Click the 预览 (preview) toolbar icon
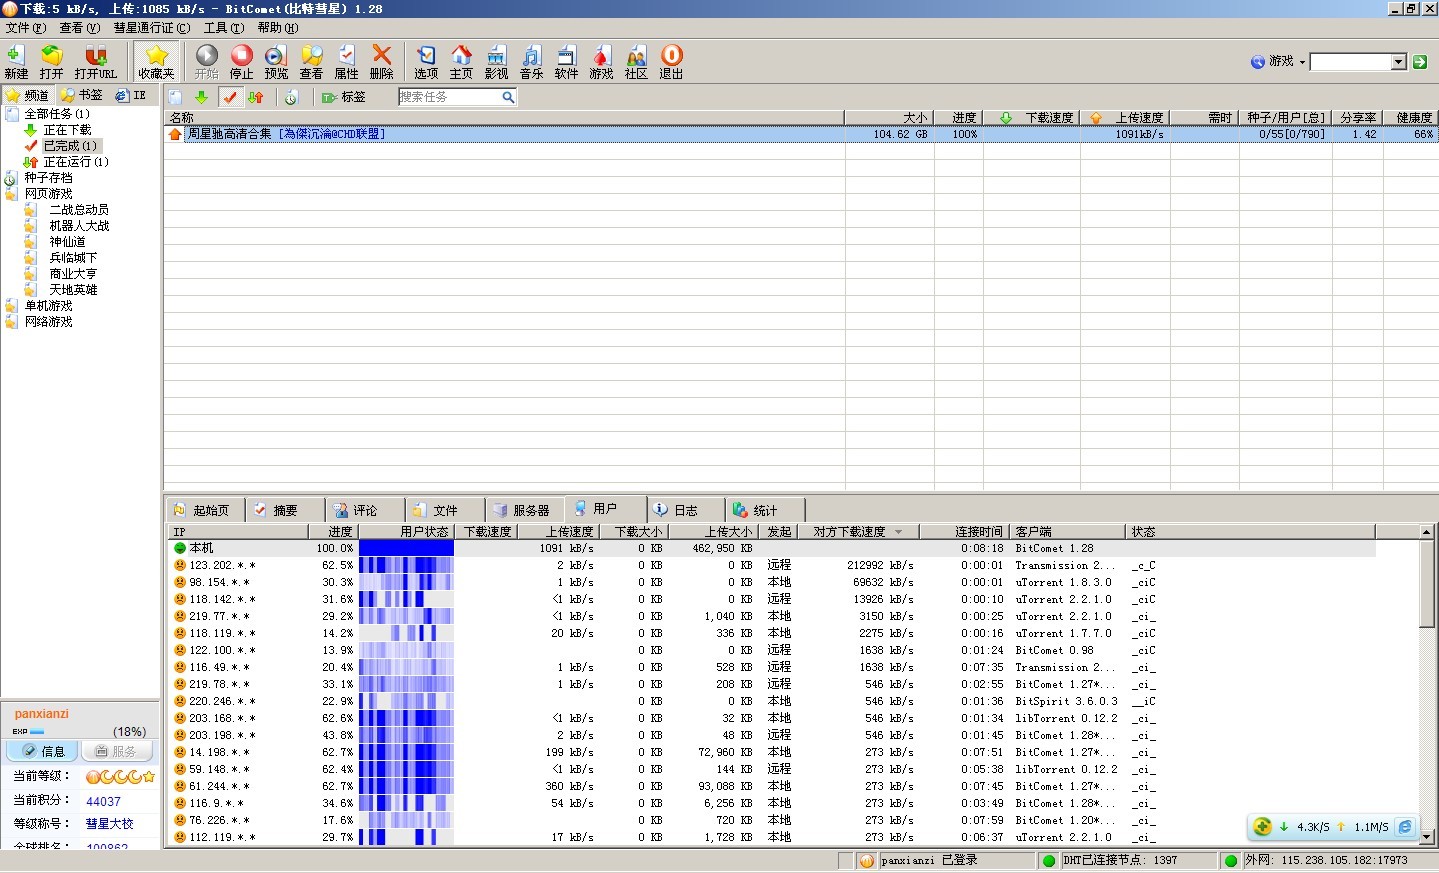Screen dimensions: 1439x873 (276, 61)
